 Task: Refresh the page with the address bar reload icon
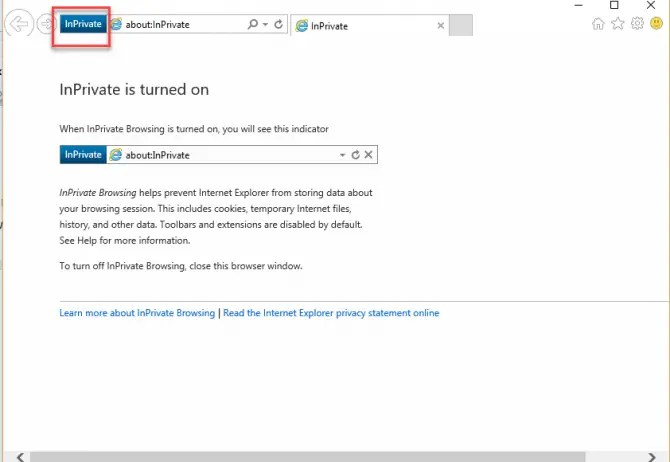pyautogui.click(x=278, y=24)
